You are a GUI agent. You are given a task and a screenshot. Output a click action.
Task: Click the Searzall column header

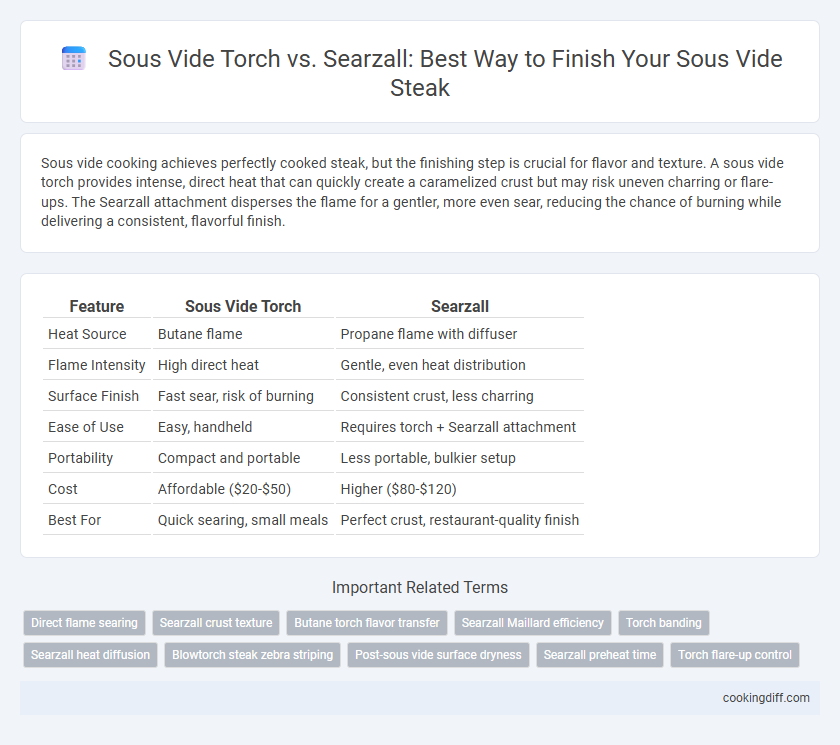pos(460,306)
